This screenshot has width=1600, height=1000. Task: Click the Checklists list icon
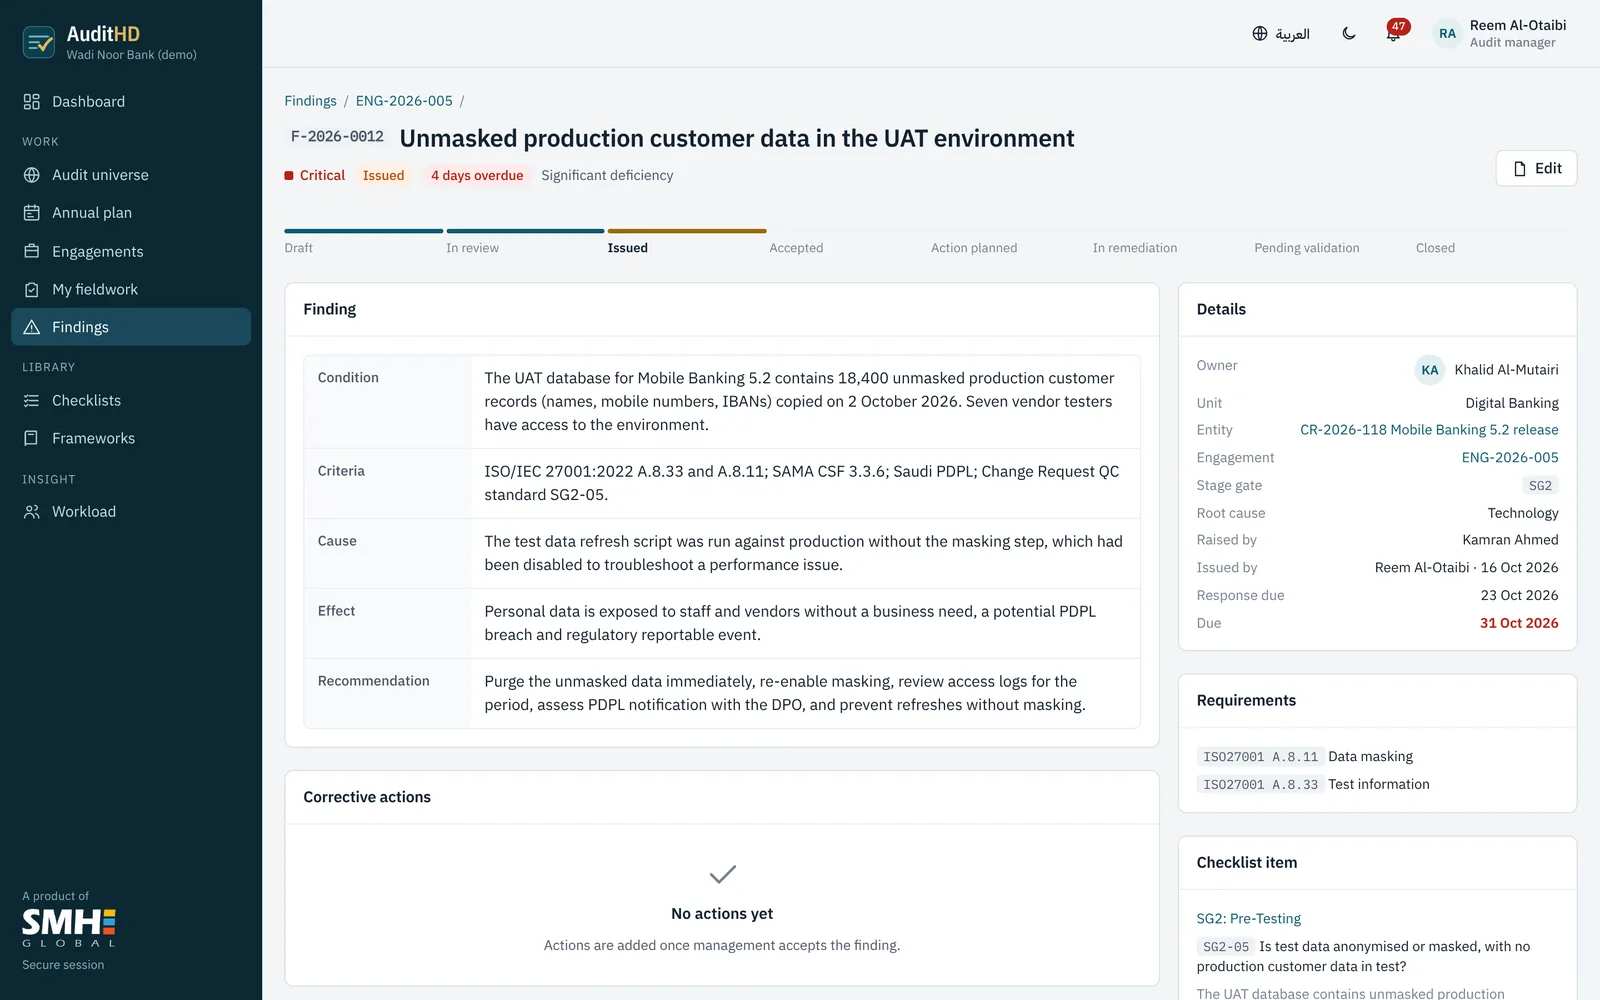(32, 400)
